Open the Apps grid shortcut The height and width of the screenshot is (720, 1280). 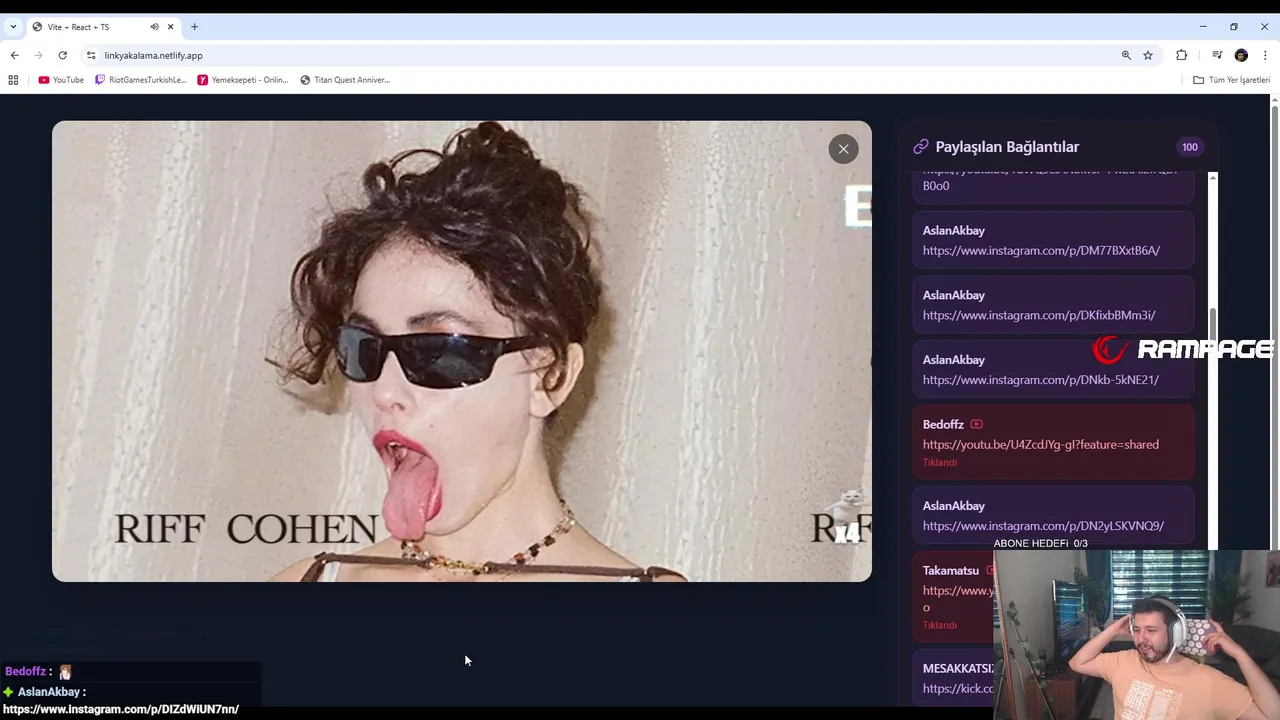point(13,80)
